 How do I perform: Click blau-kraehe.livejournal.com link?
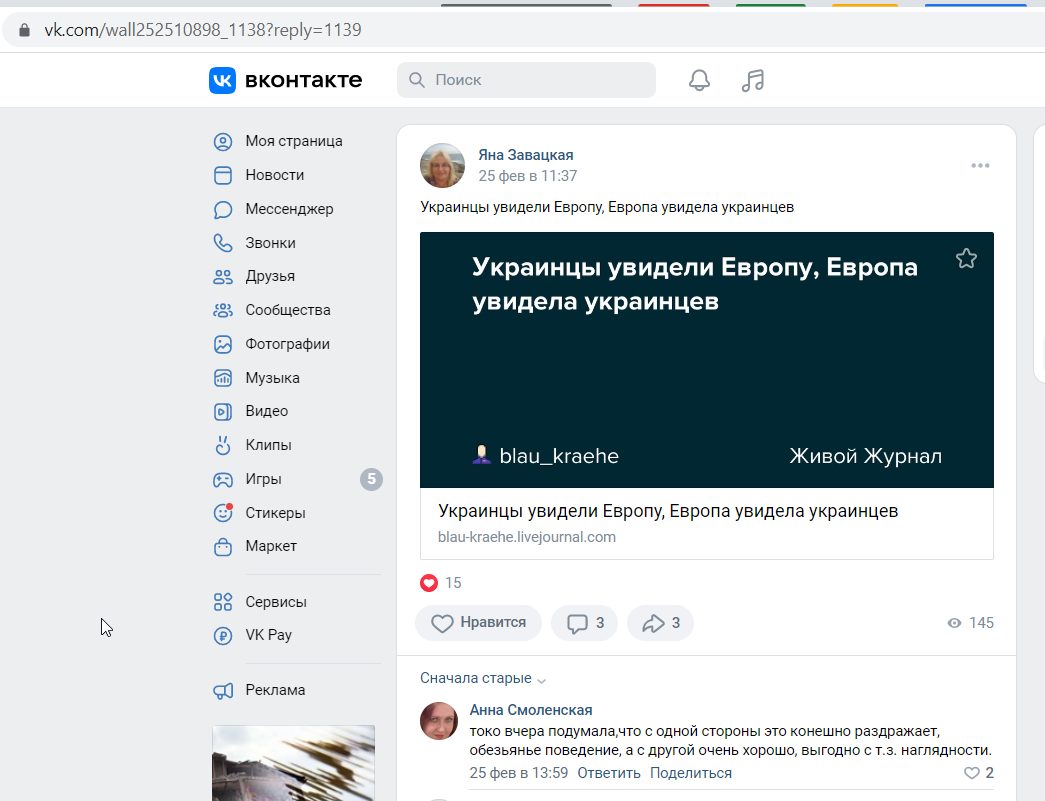pyautogui.click(x=526, y=537)
